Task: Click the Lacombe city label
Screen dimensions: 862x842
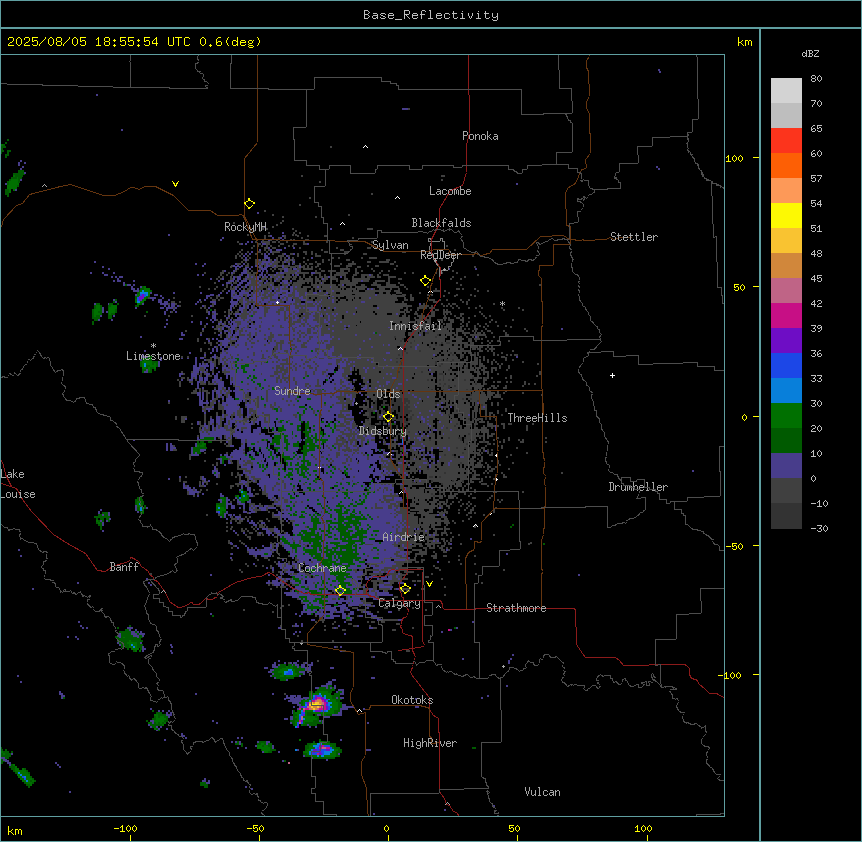Action: click(450, 191)
